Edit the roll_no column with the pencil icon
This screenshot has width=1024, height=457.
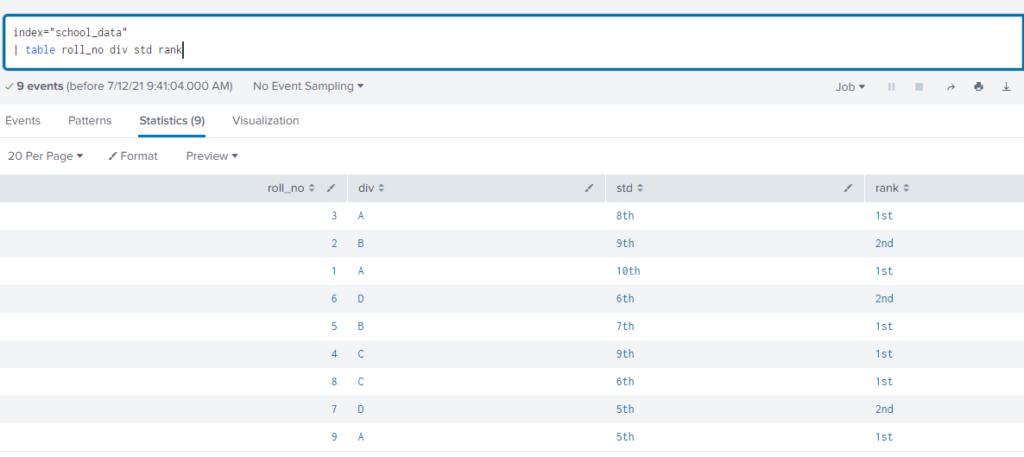coord(331,188)
